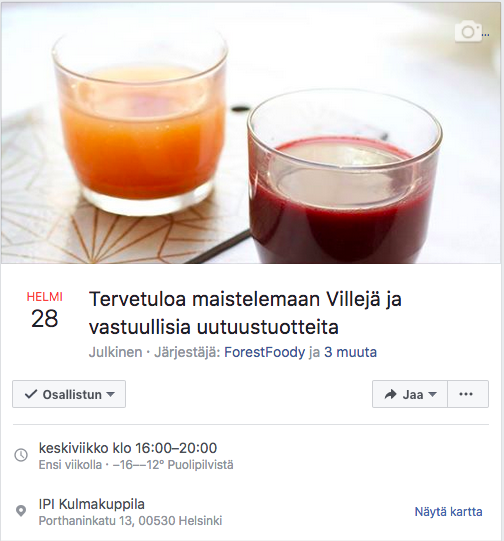Open the '3 muuta' co-organizers link

tap(350, 352)
